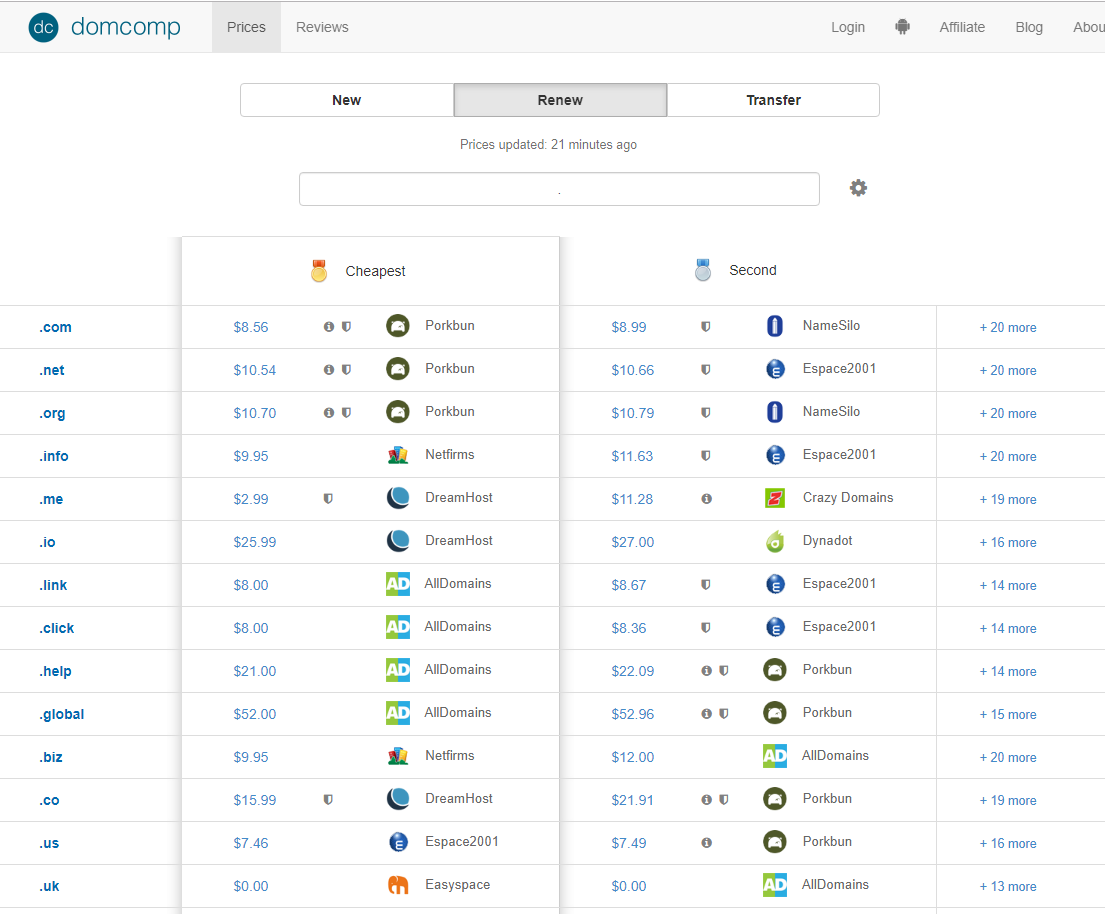Image resolution: width=1105 pixels, height=914 pixels.
Task: Click Crazy Domains logo in .me row
Action: pos(775,498)
